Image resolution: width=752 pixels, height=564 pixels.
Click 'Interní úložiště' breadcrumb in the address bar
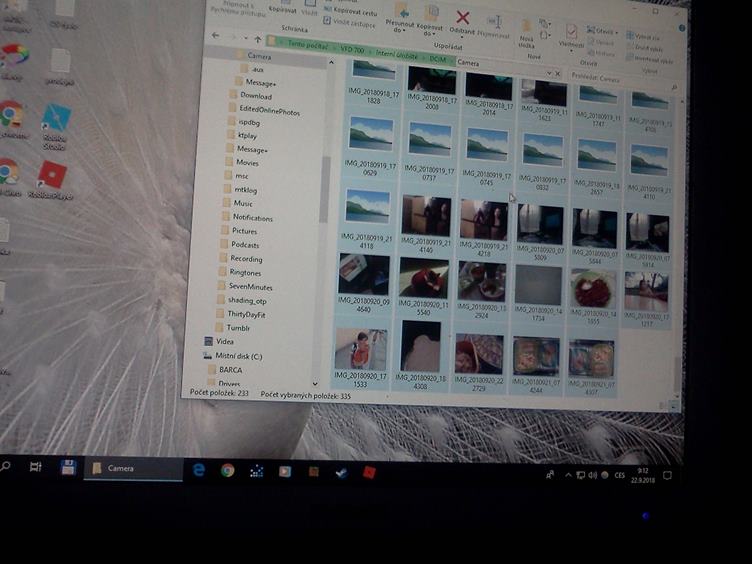396,54
